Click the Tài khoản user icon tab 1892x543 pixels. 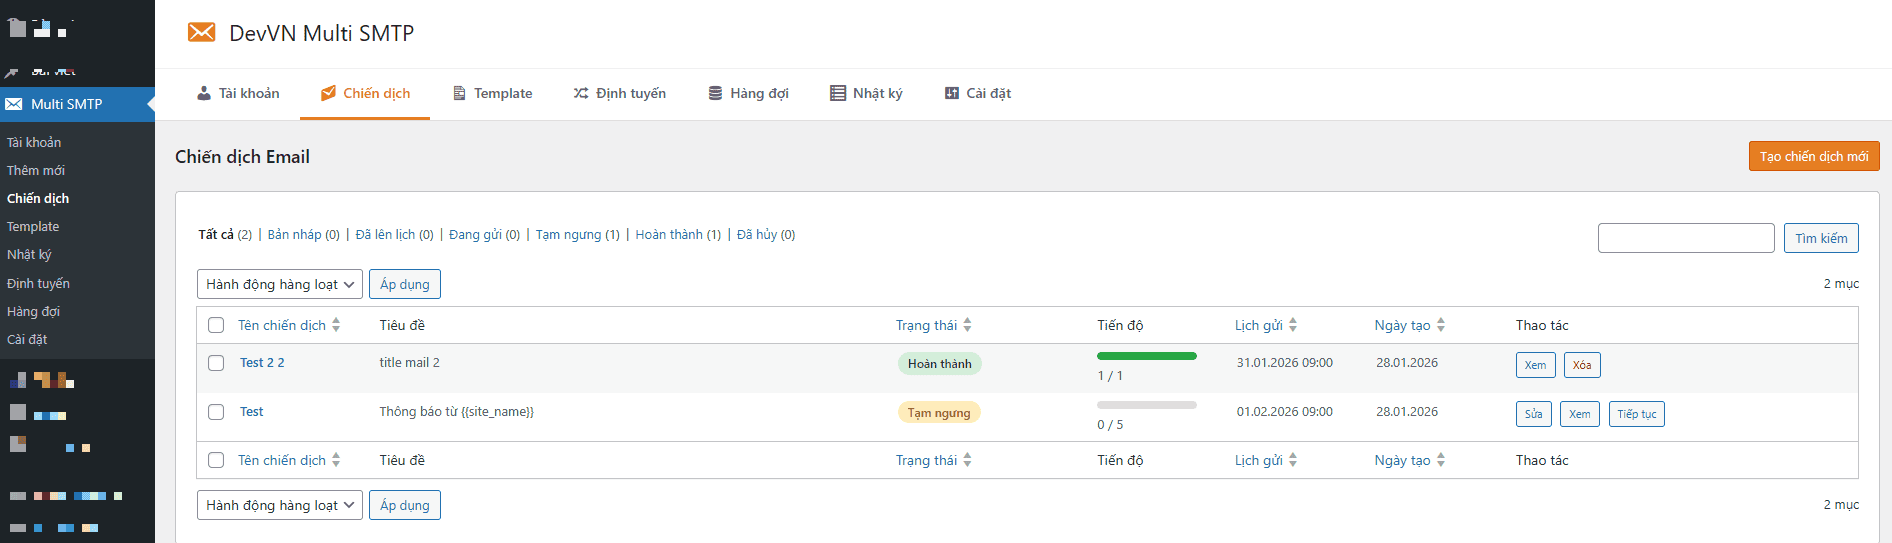[204, 93]
